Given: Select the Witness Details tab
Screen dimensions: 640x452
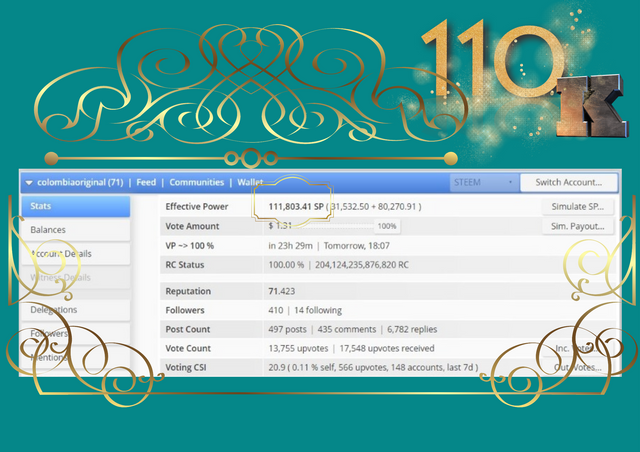Looking at the screenshot, I should pyautogui.click(x=76, y=278).
